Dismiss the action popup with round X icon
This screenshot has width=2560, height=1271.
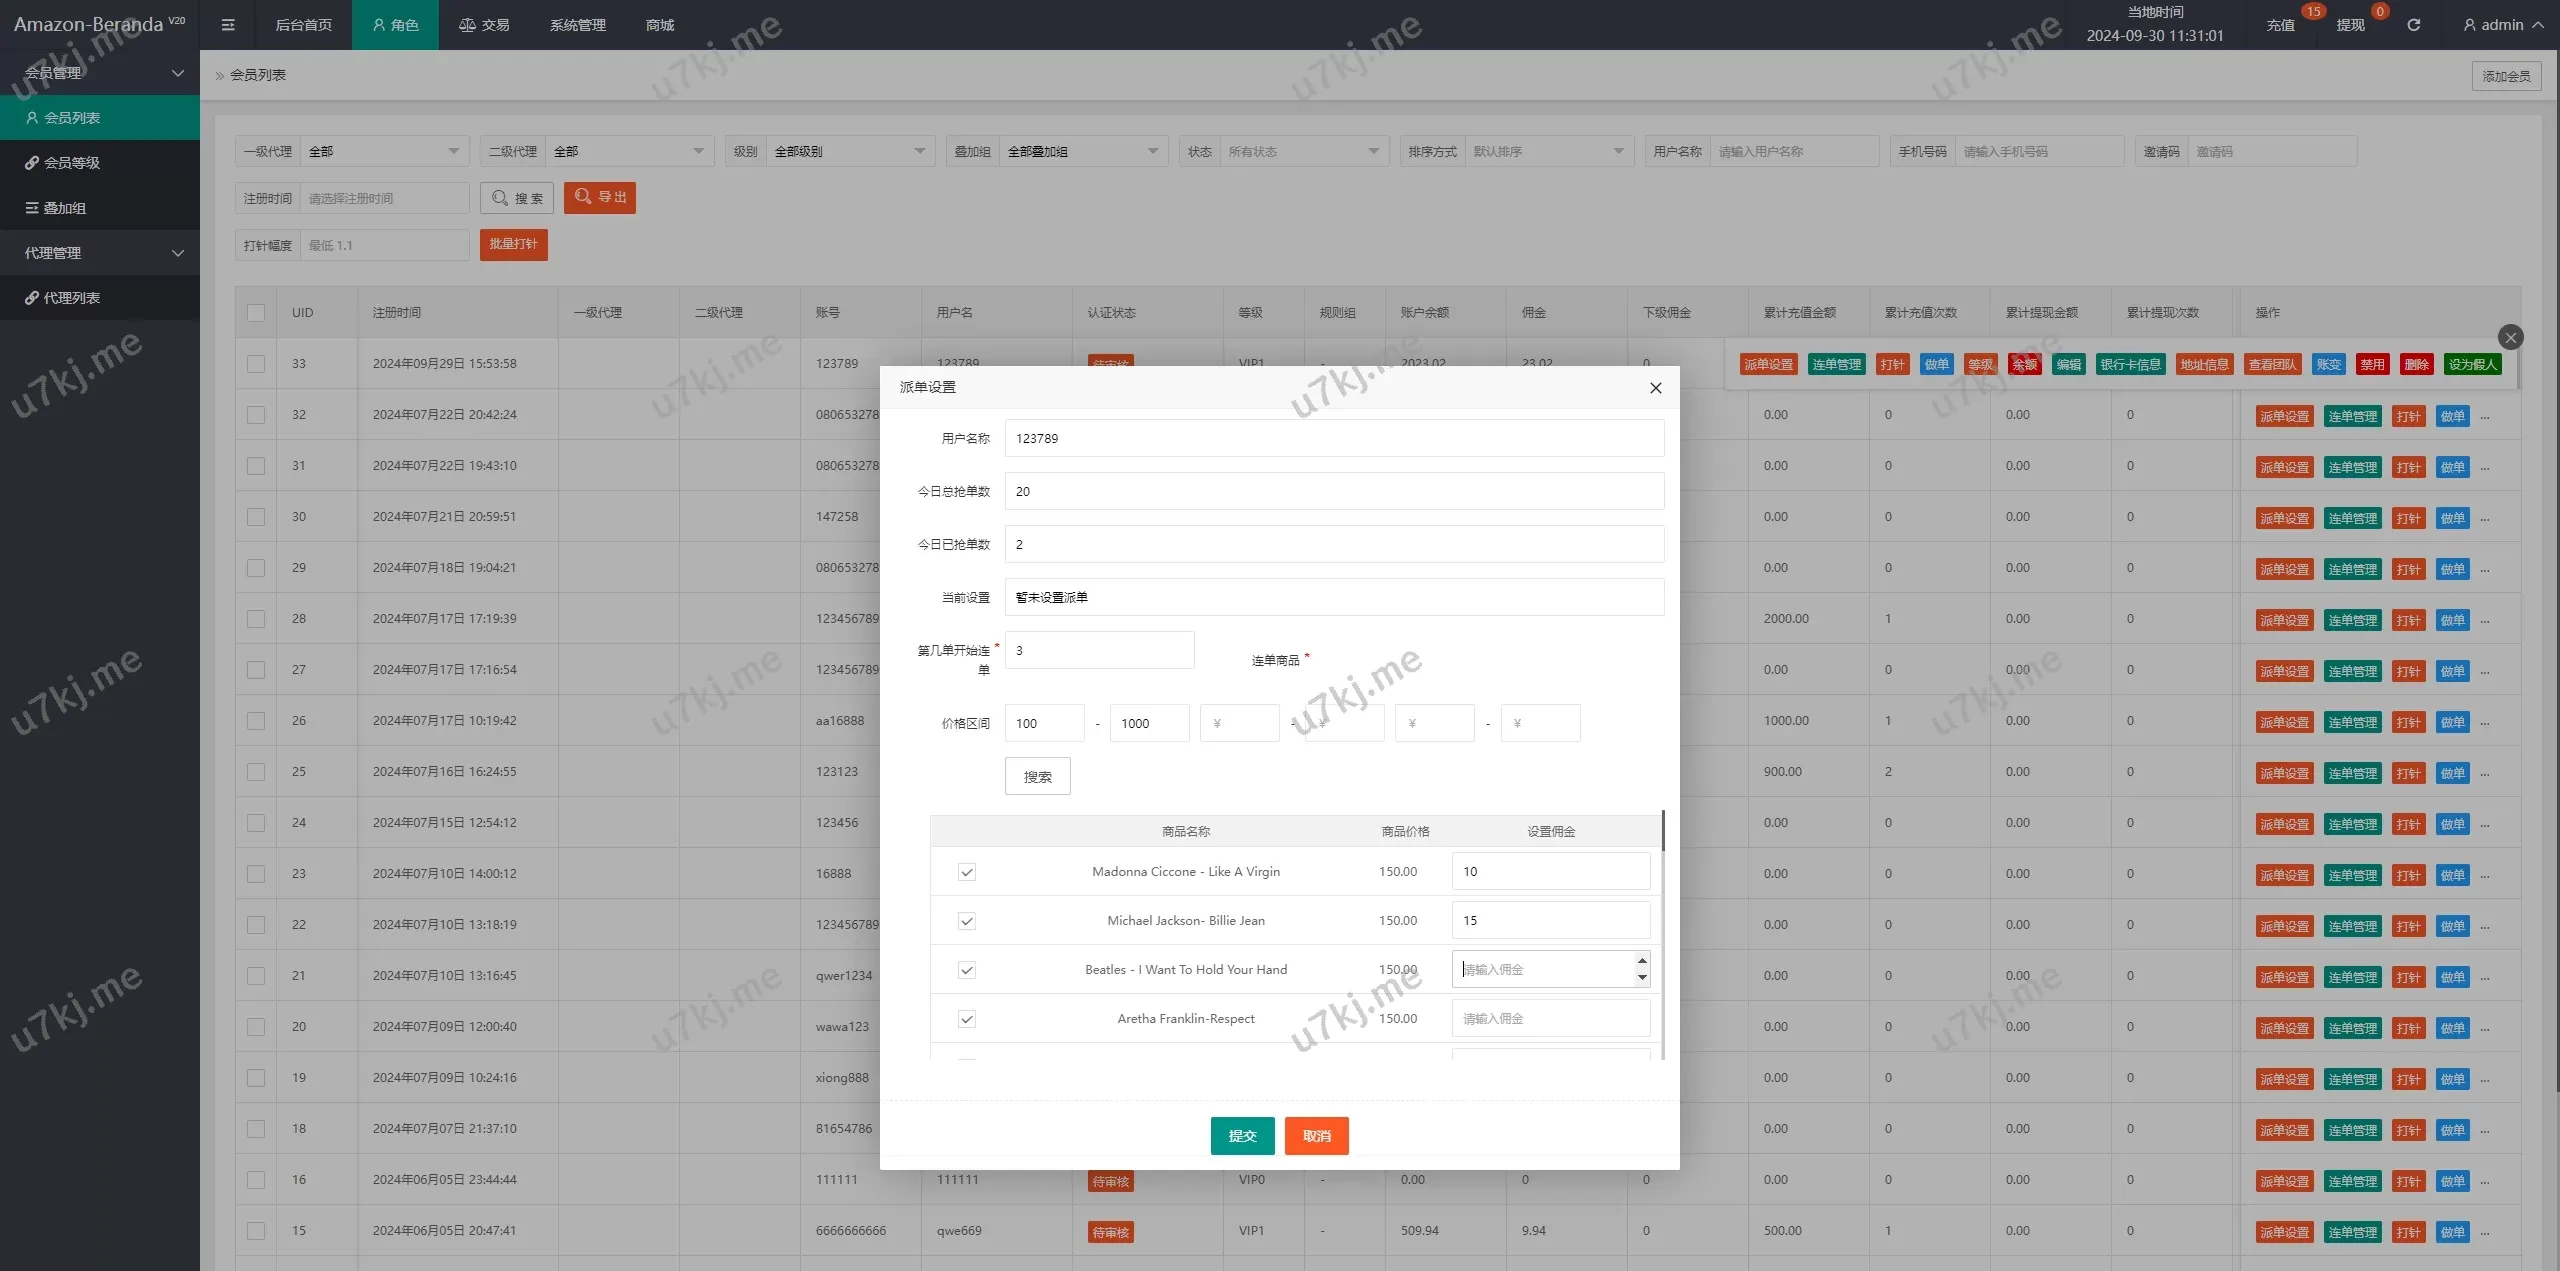click(x=2510, y=337)
